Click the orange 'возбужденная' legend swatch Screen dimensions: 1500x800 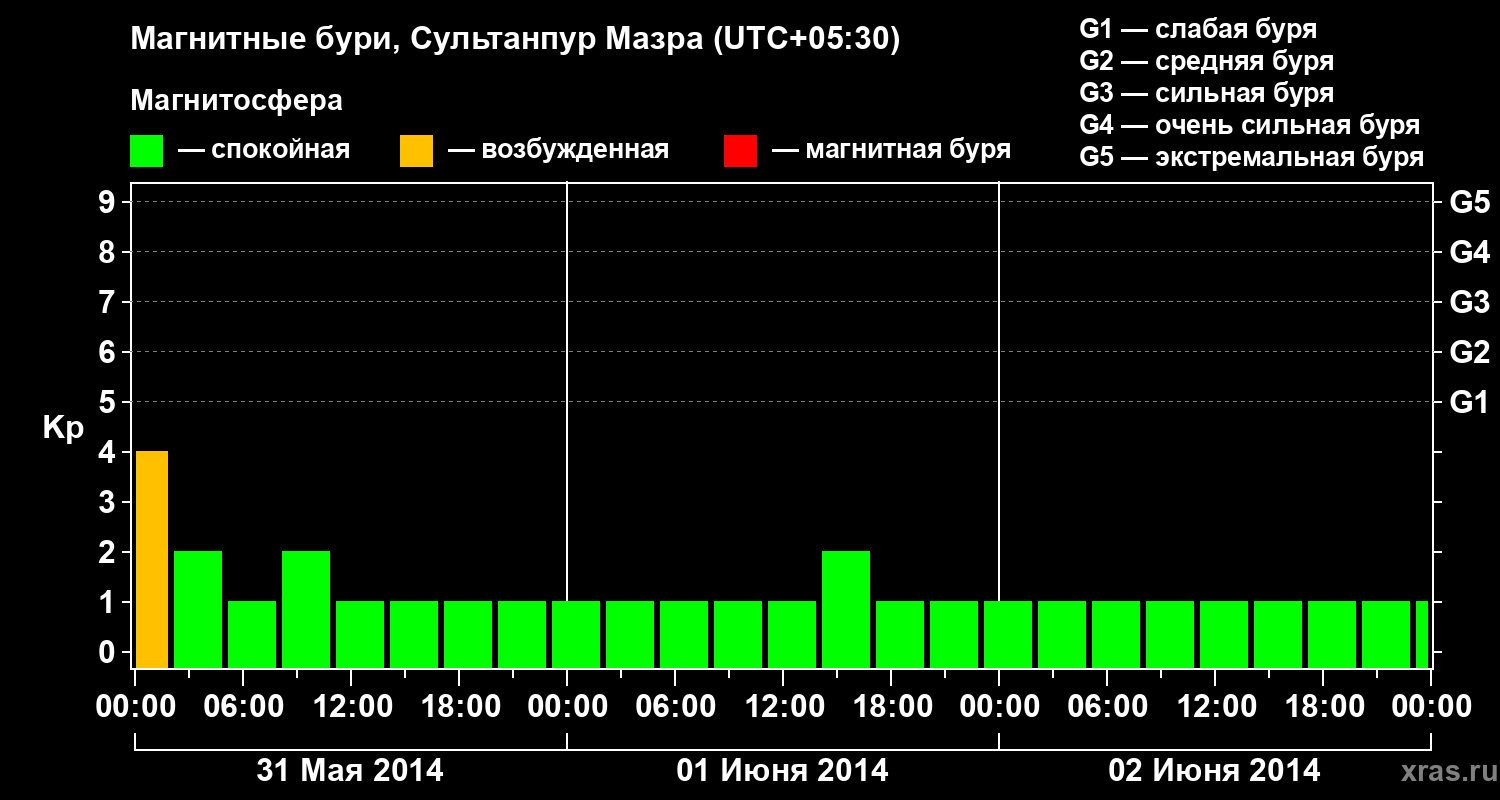(x=416, y=151)
